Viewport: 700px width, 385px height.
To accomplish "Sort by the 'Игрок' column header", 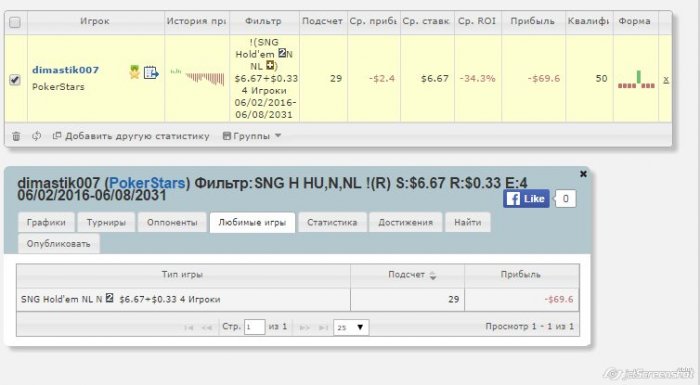I will (x=96, y=21).
